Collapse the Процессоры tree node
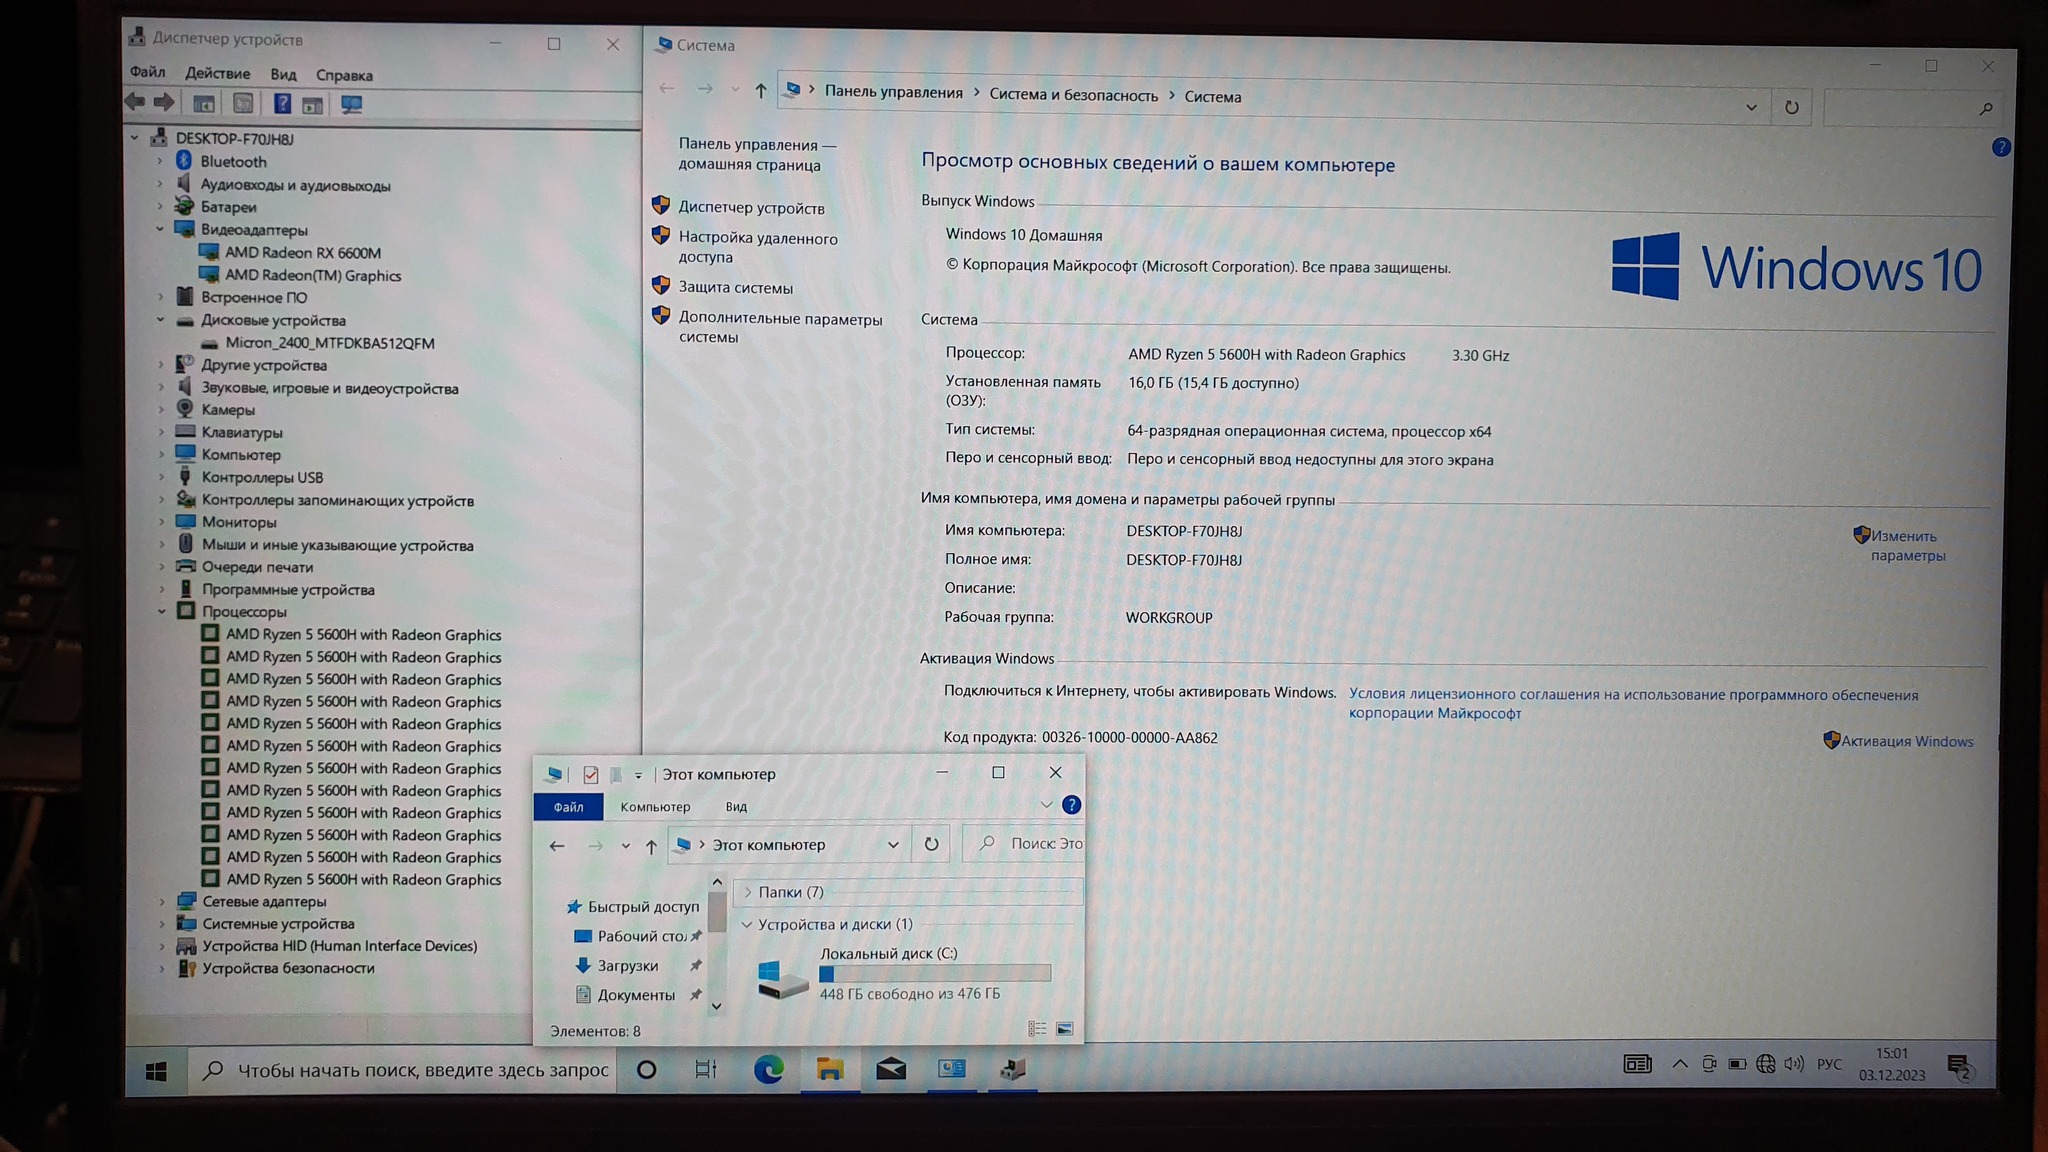 (x=162, y=612)
